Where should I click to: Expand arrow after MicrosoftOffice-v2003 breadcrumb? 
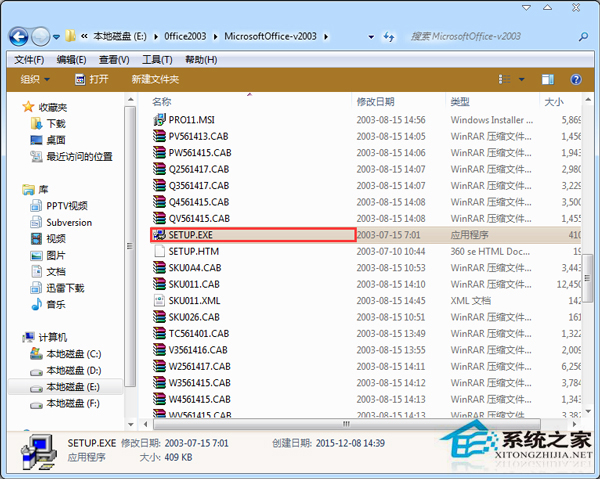pos(326,37)
